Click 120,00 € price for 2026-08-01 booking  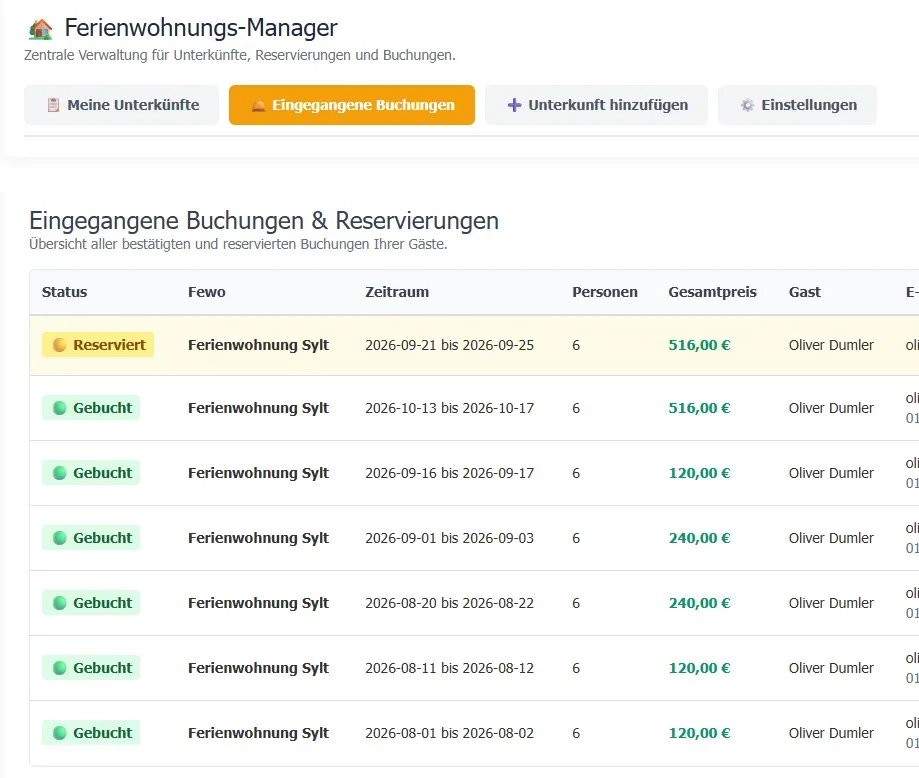coord(699,733)
